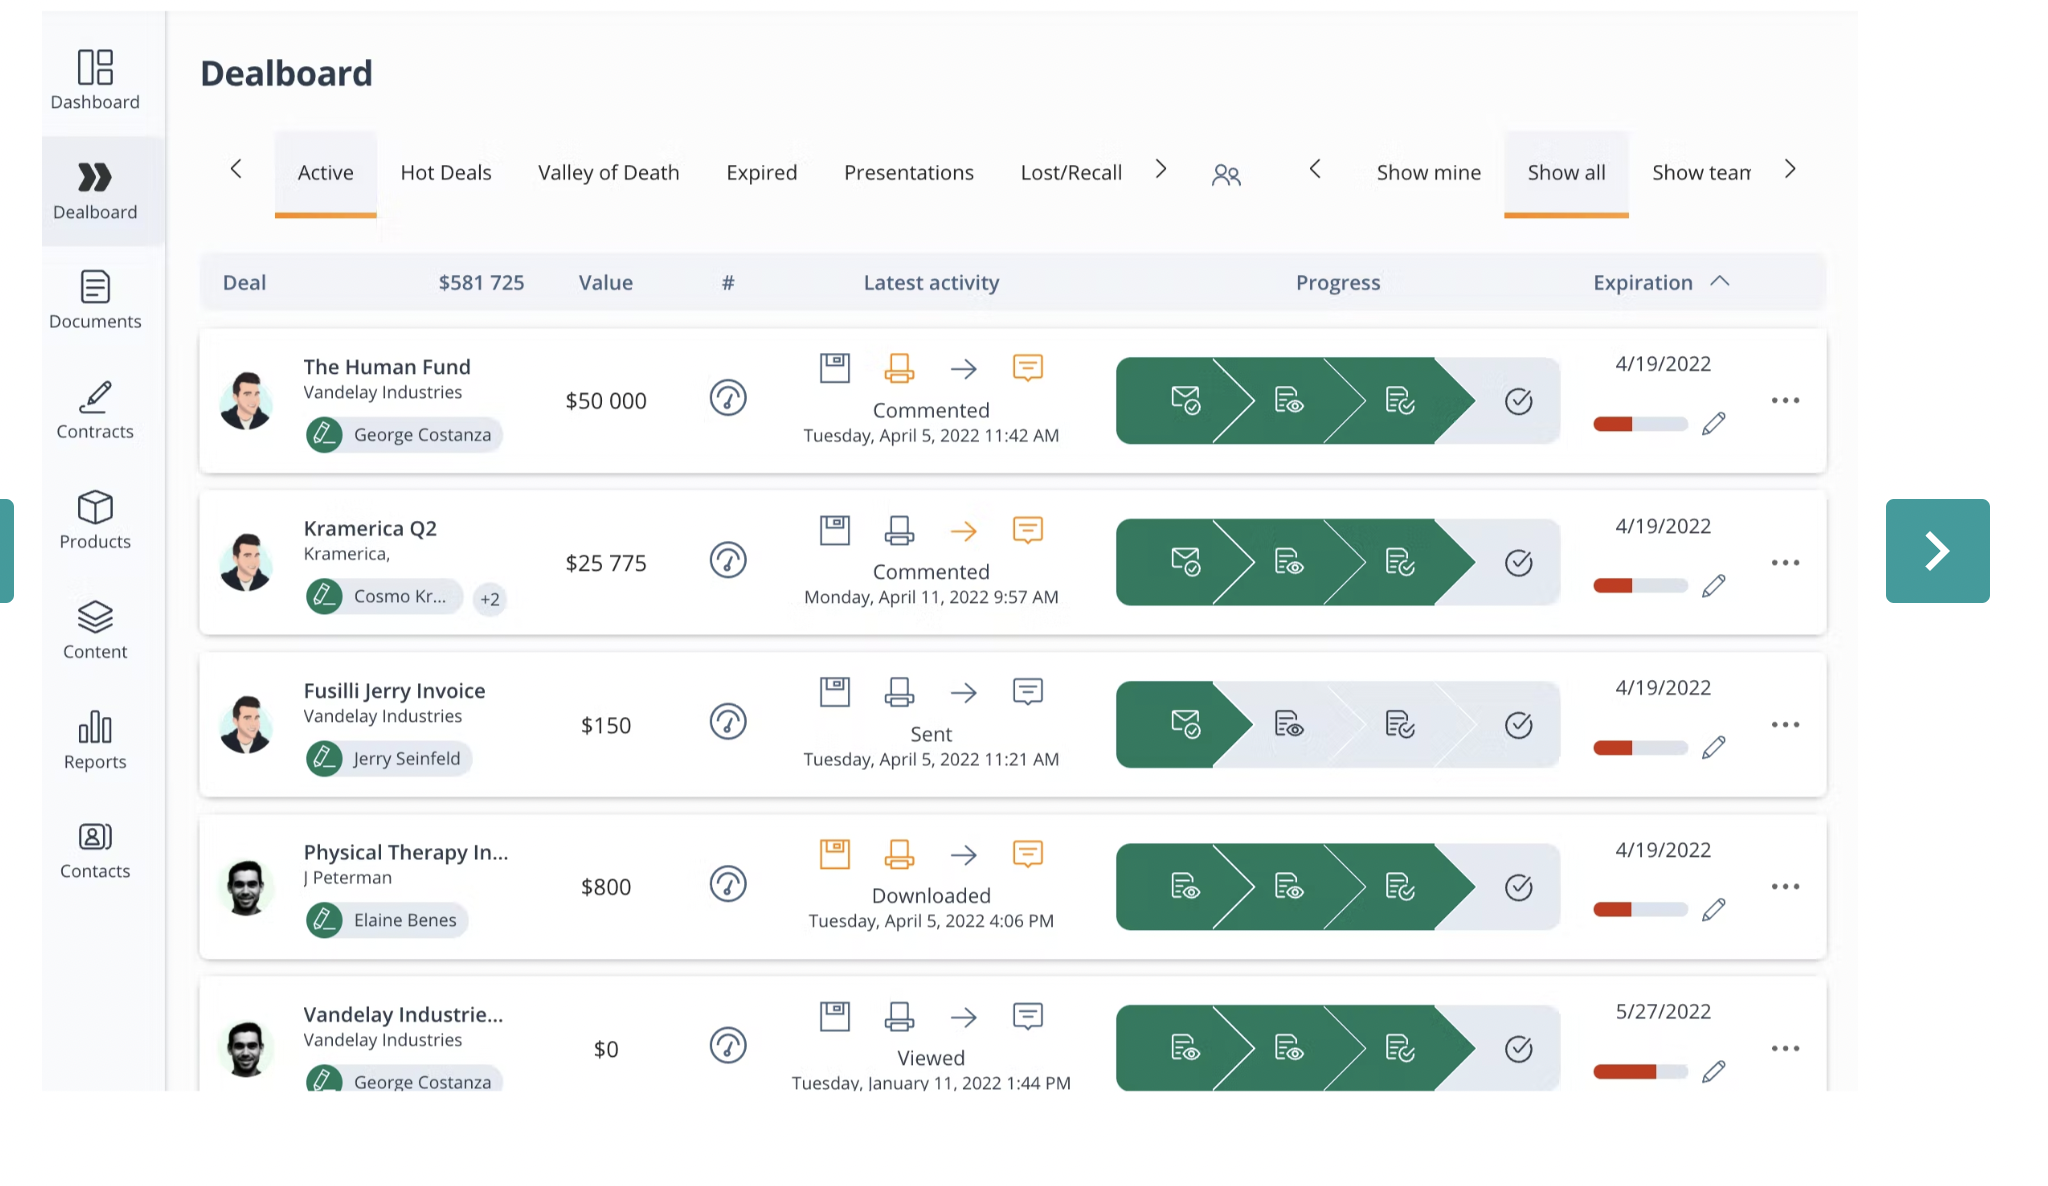Image resolution: width=2048 pixels, height=1186 pixels.
Task: Click the team members icon beside tabs
Action: pos(1226,175)
